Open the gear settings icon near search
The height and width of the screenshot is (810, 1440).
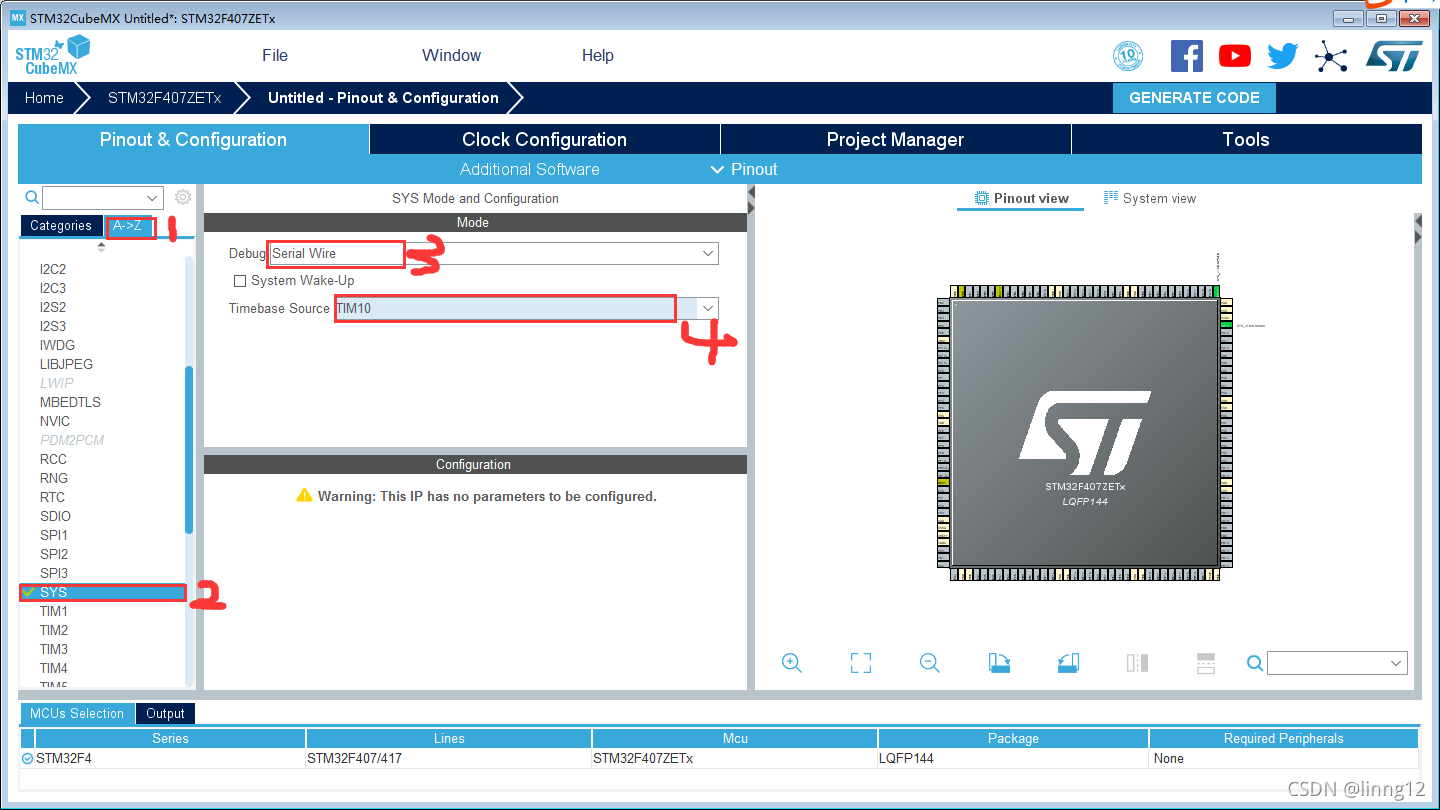[183, 198]
